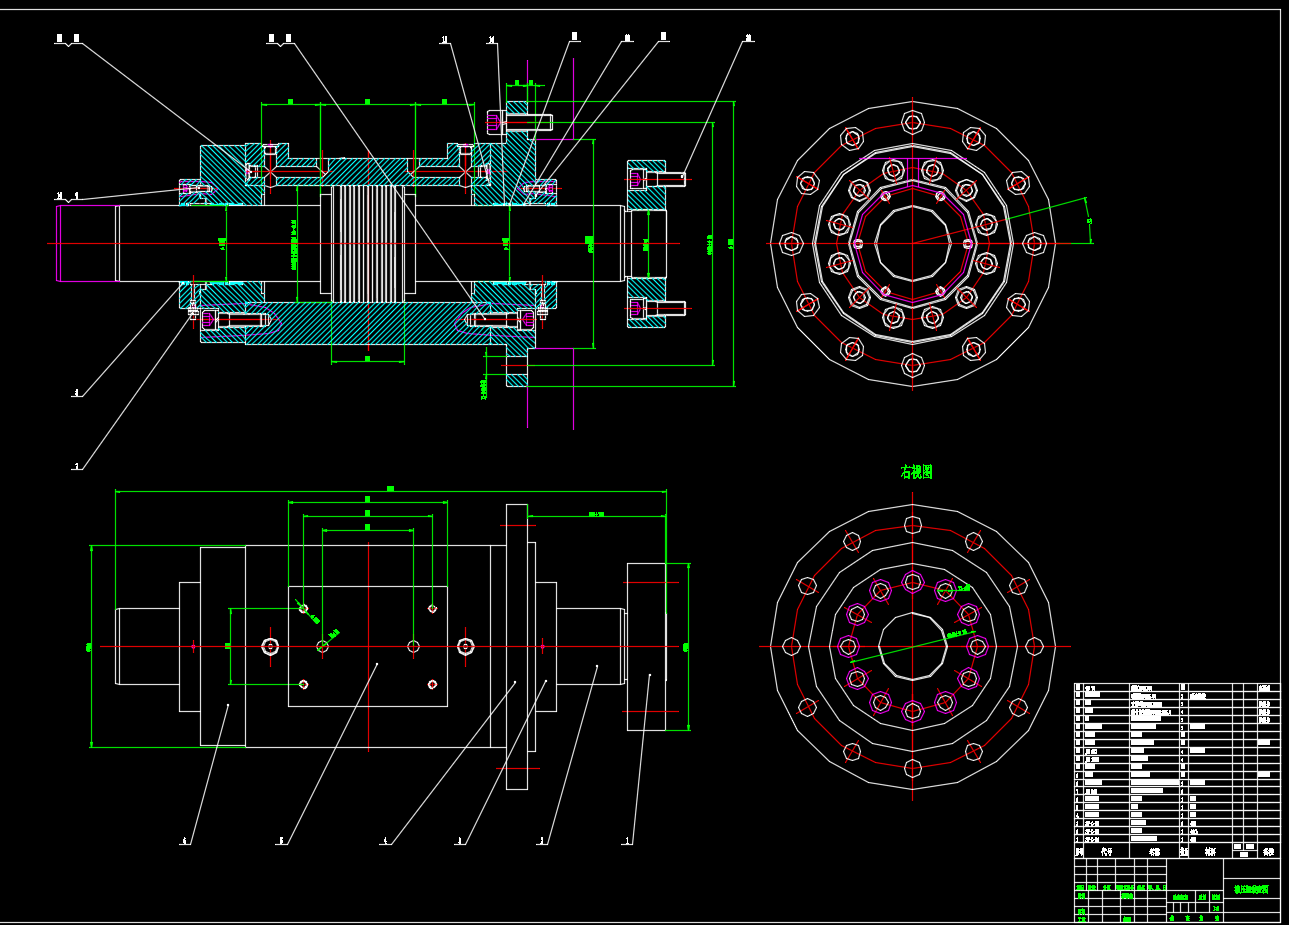Pick the topmost outer hex bolt in upper flange view
This screenshot has width=1289, height=925.
pos(912,122)
